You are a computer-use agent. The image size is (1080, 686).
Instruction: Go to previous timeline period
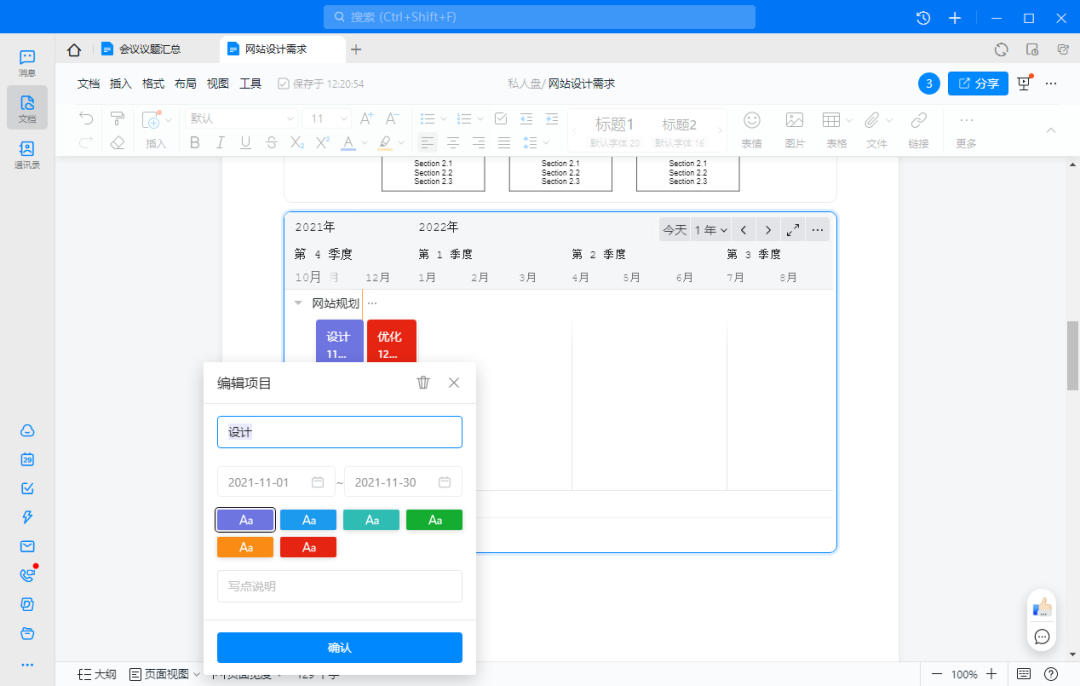point(743,230)
